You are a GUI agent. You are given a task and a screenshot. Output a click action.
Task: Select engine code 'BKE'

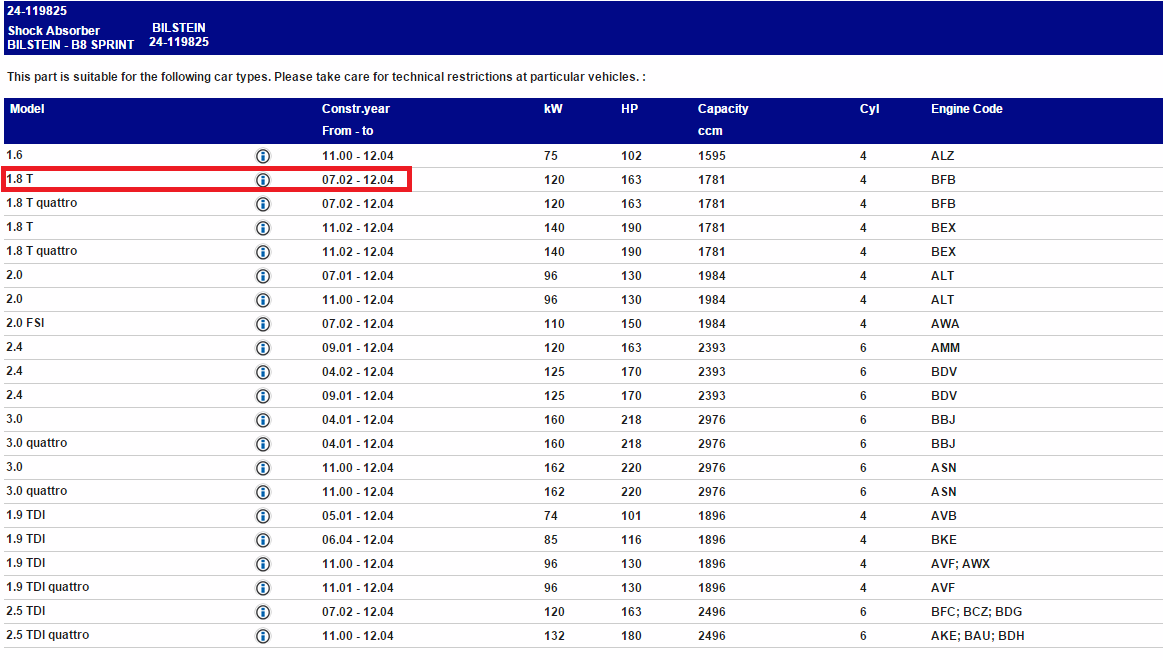click(x=943, y=540)
